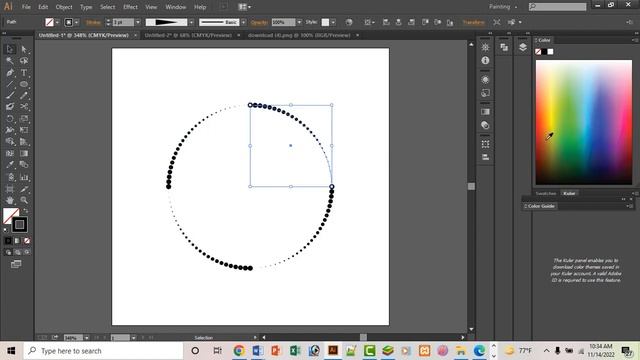
Task: Activate the Stroke box in toolbox
Action: [19, 224]
